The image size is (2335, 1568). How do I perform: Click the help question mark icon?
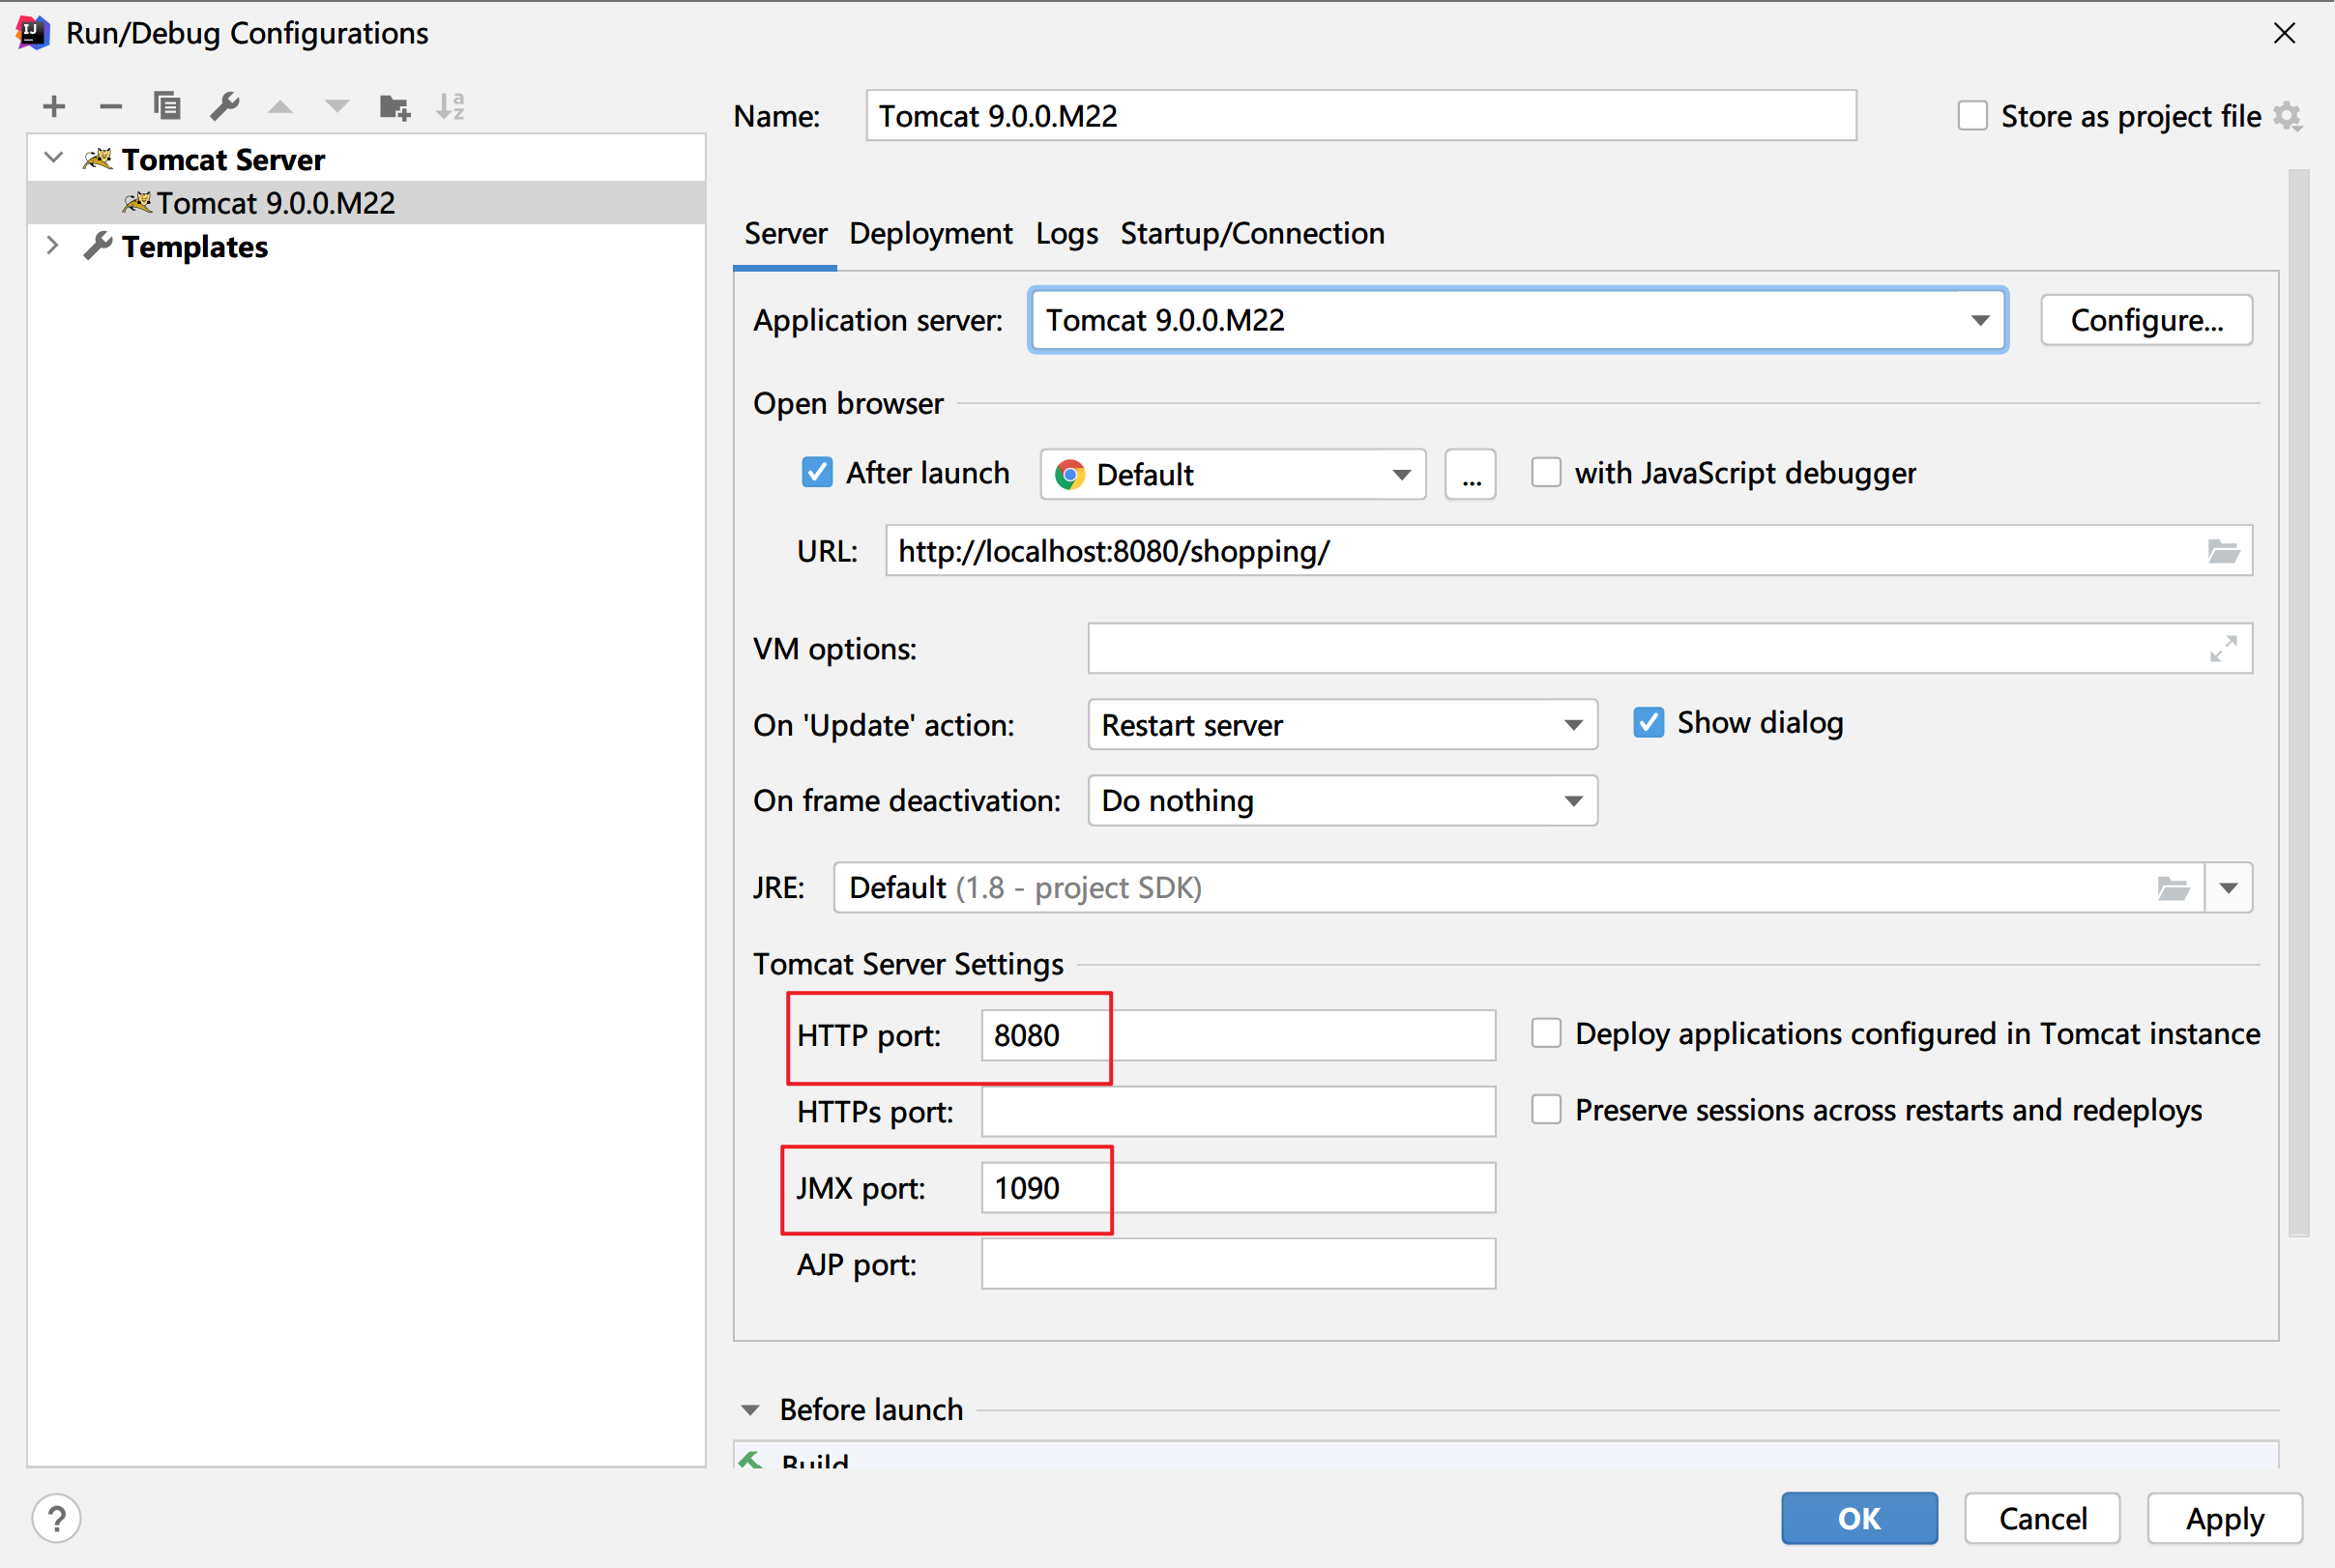(x=57, y=1518)
